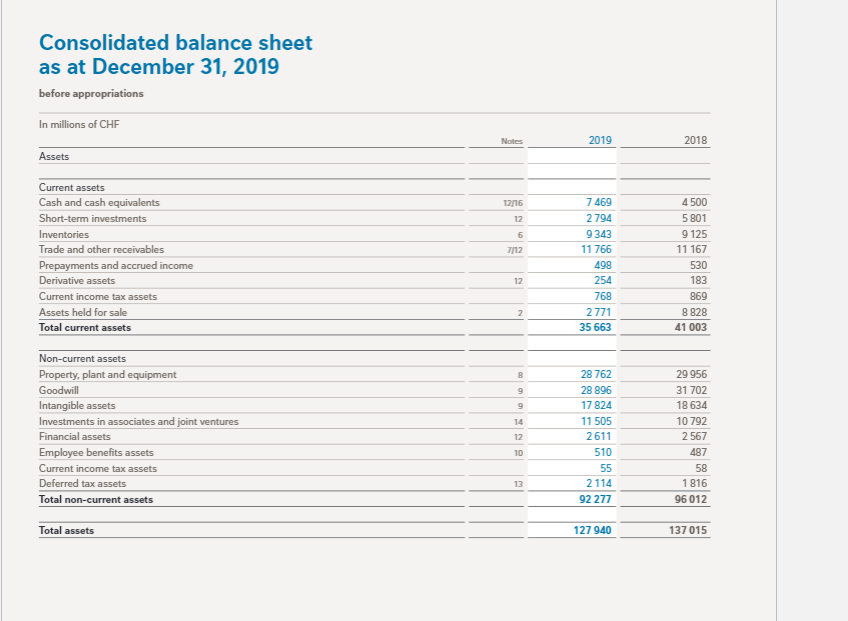Viewport: 848px width, 621px height.
Task: Click the Derivative assets line item
Action: [x=76, y=281]
